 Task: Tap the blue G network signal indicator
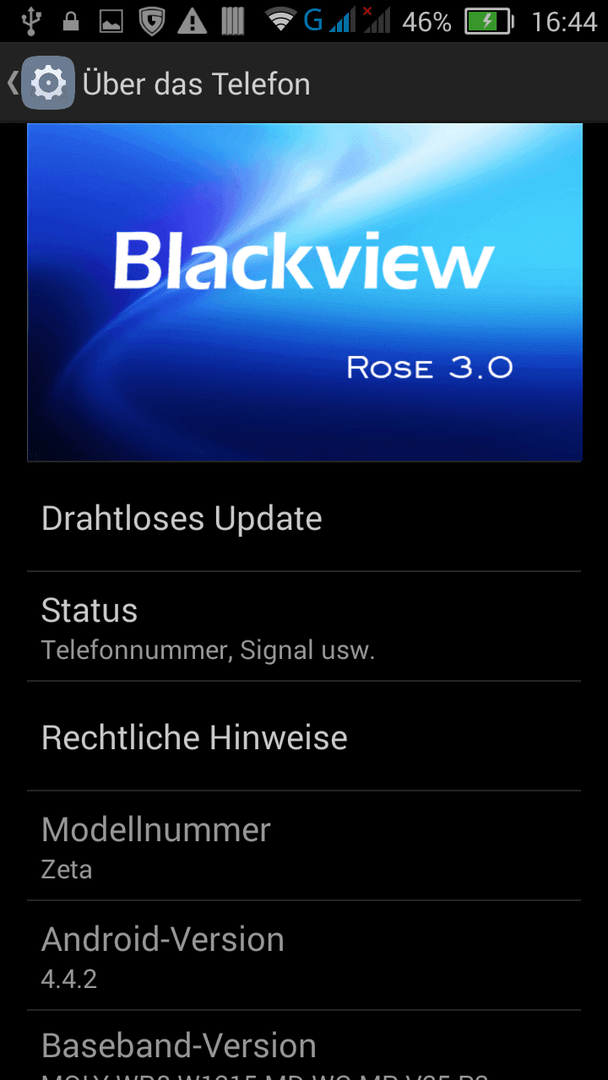[329, 21]
